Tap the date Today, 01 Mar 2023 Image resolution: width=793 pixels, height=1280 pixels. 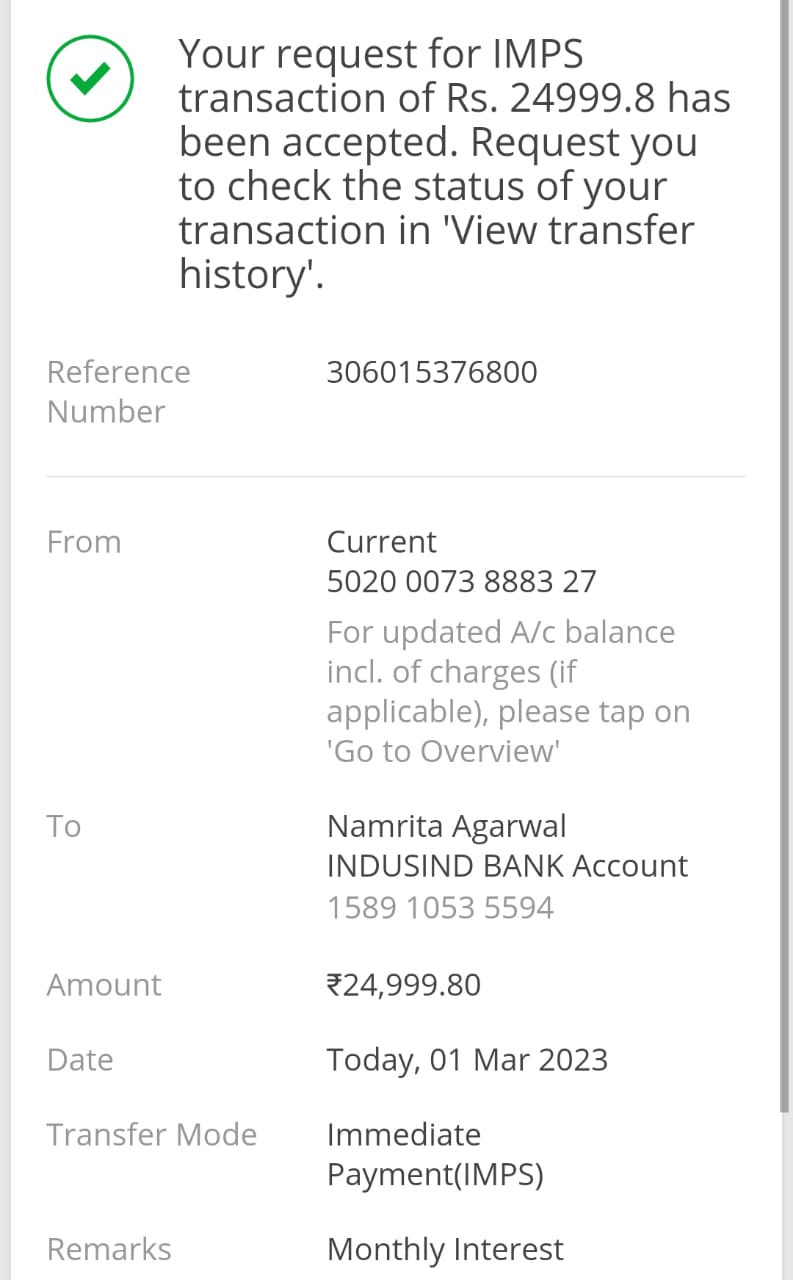click(467, 1060)
